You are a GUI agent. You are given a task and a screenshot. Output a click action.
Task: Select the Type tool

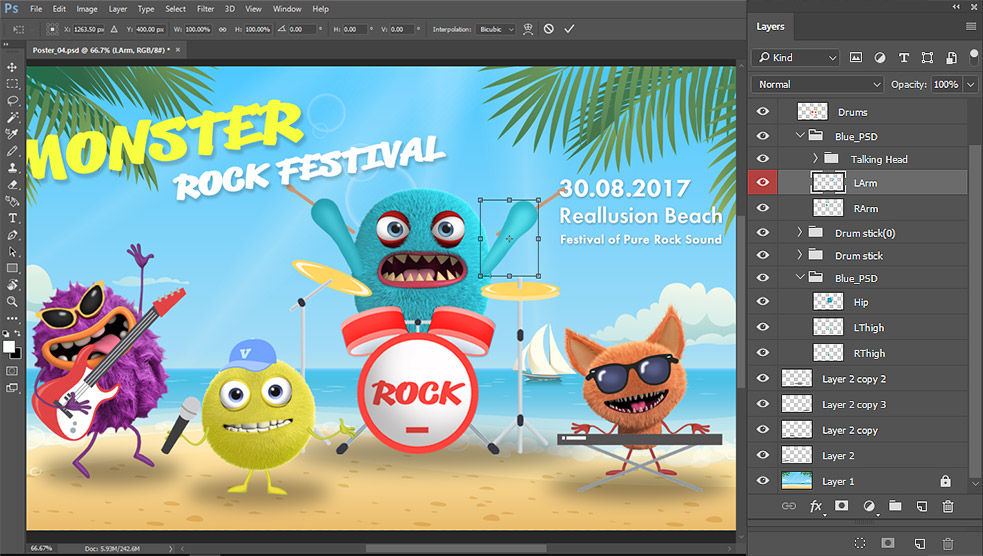pos(12,218)
